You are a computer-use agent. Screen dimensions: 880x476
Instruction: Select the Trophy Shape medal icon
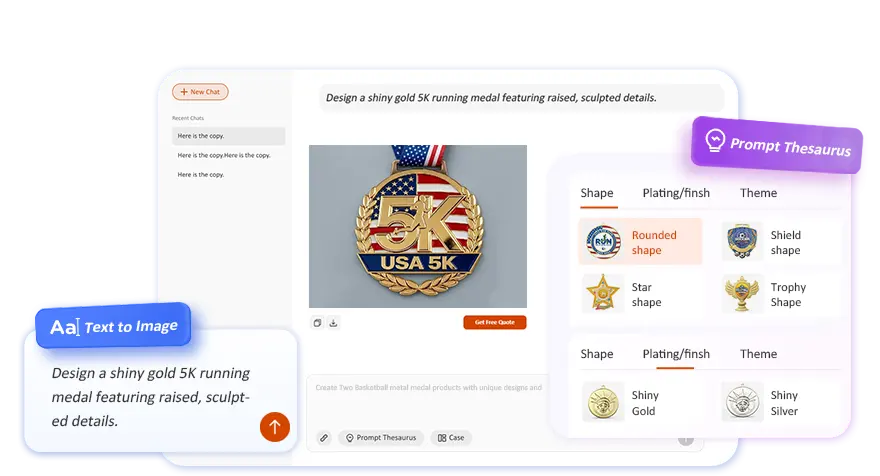pos(742,294)
